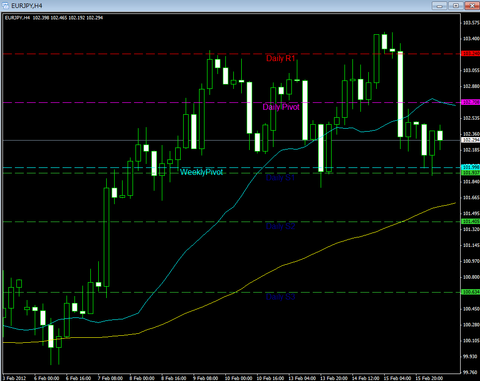Click the magenta 102.706 price tag
Image resolution: width=480 pixels, height=381 pixels.
pyautogui.click(x=471, y=102)
